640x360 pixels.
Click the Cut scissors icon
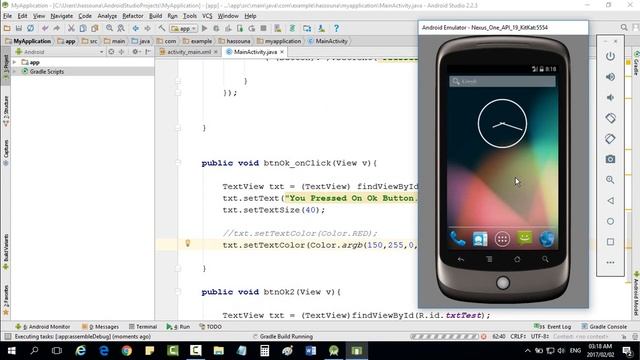(71, 28)
